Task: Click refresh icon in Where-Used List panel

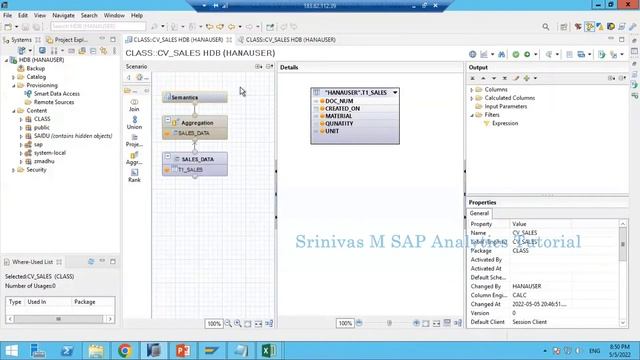Action: point(91,262)
